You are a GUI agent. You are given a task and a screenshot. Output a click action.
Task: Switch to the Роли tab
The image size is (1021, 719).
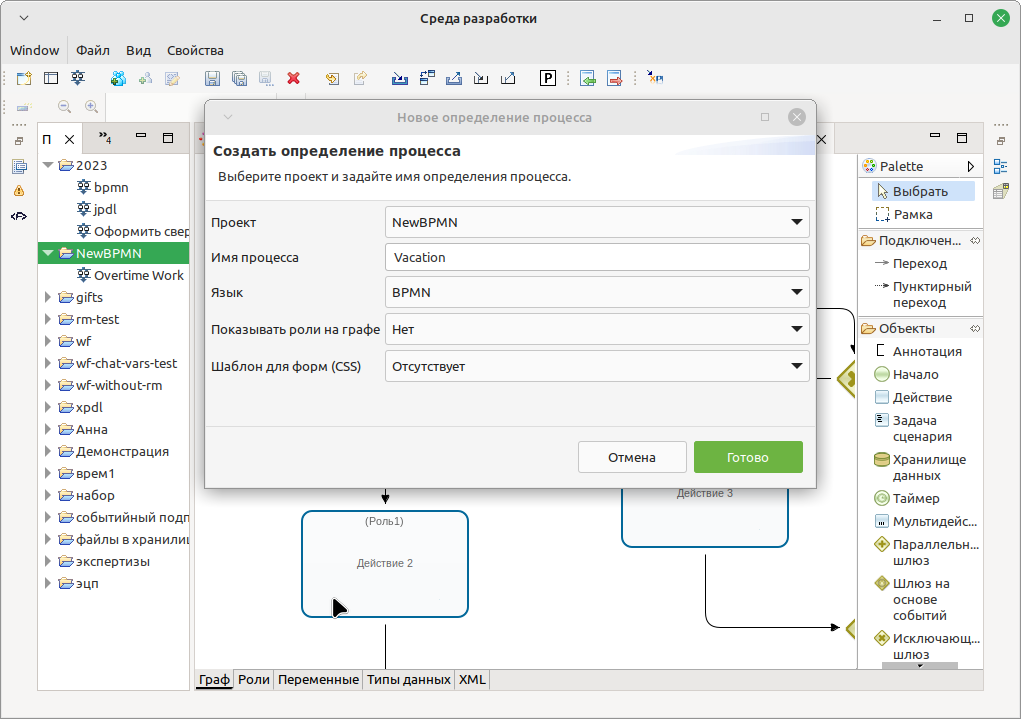click(254, 680)
